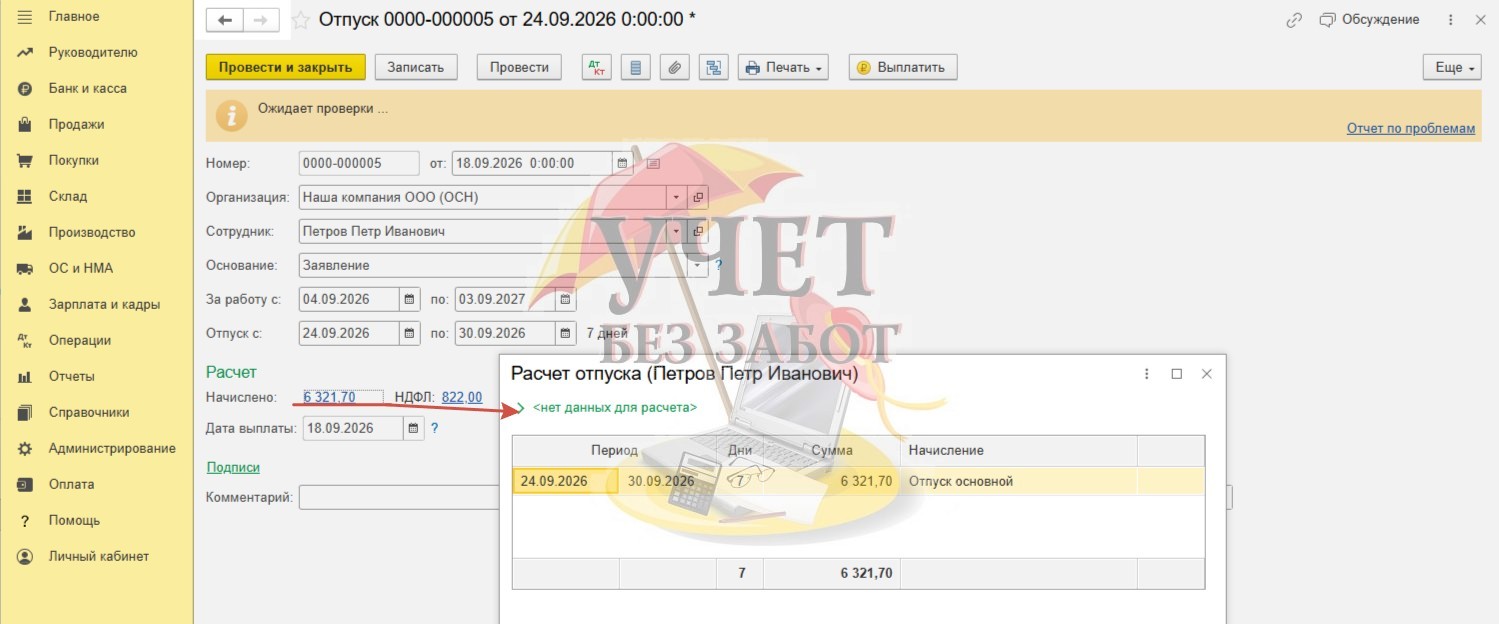Open Зарплата и кадры section in sidebar
Screen dimensions: 1499x624
pyautogui.click(x=104, y=304)
